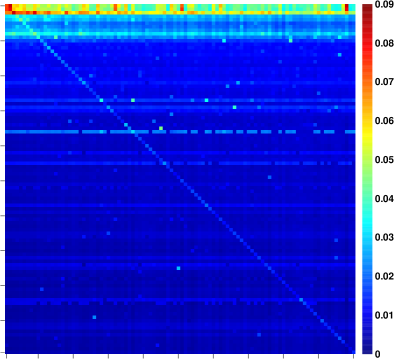Click the 0.01 colorbar tick label
Viewport: 395px width, 361px height.
[384, 315]
